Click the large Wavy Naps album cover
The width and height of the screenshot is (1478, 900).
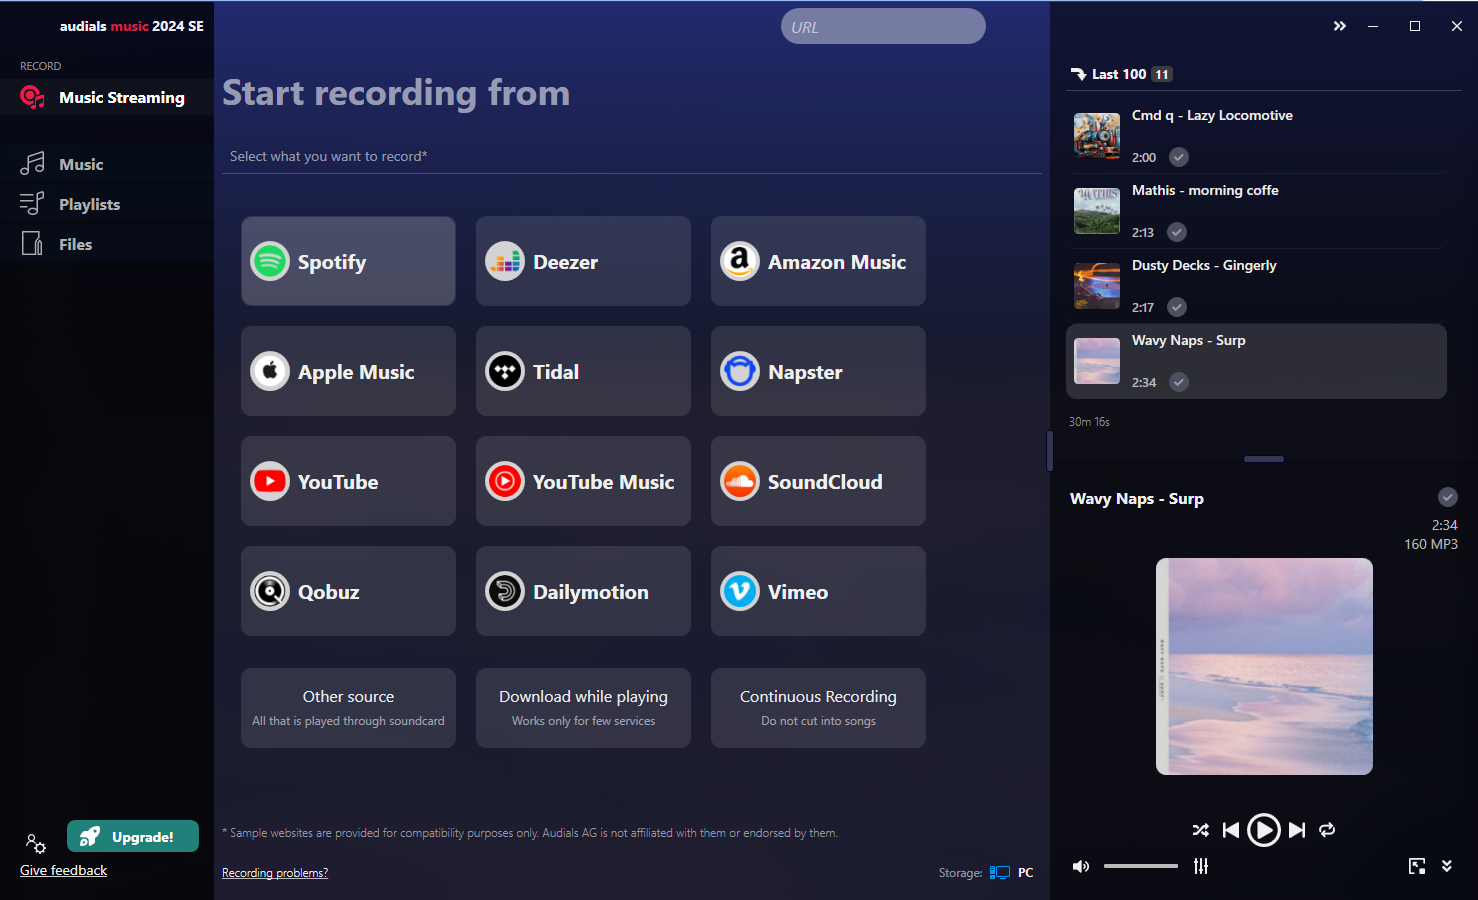pyautogui.click(x=1264, y=666)
